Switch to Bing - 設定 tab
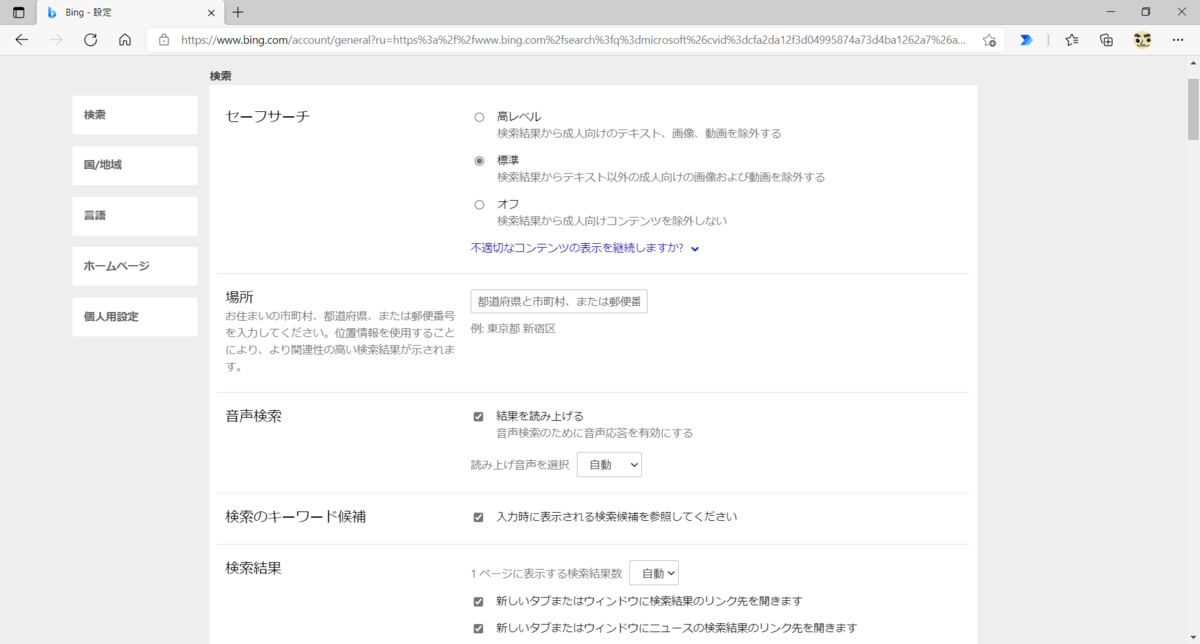 (x=130, y=12)
